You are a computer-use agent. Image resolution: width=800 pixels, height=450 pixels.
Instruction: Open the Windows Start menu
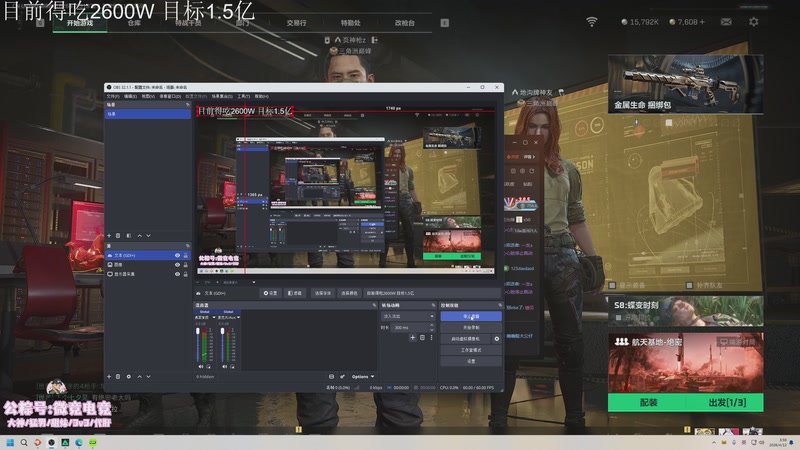point(10,443)
